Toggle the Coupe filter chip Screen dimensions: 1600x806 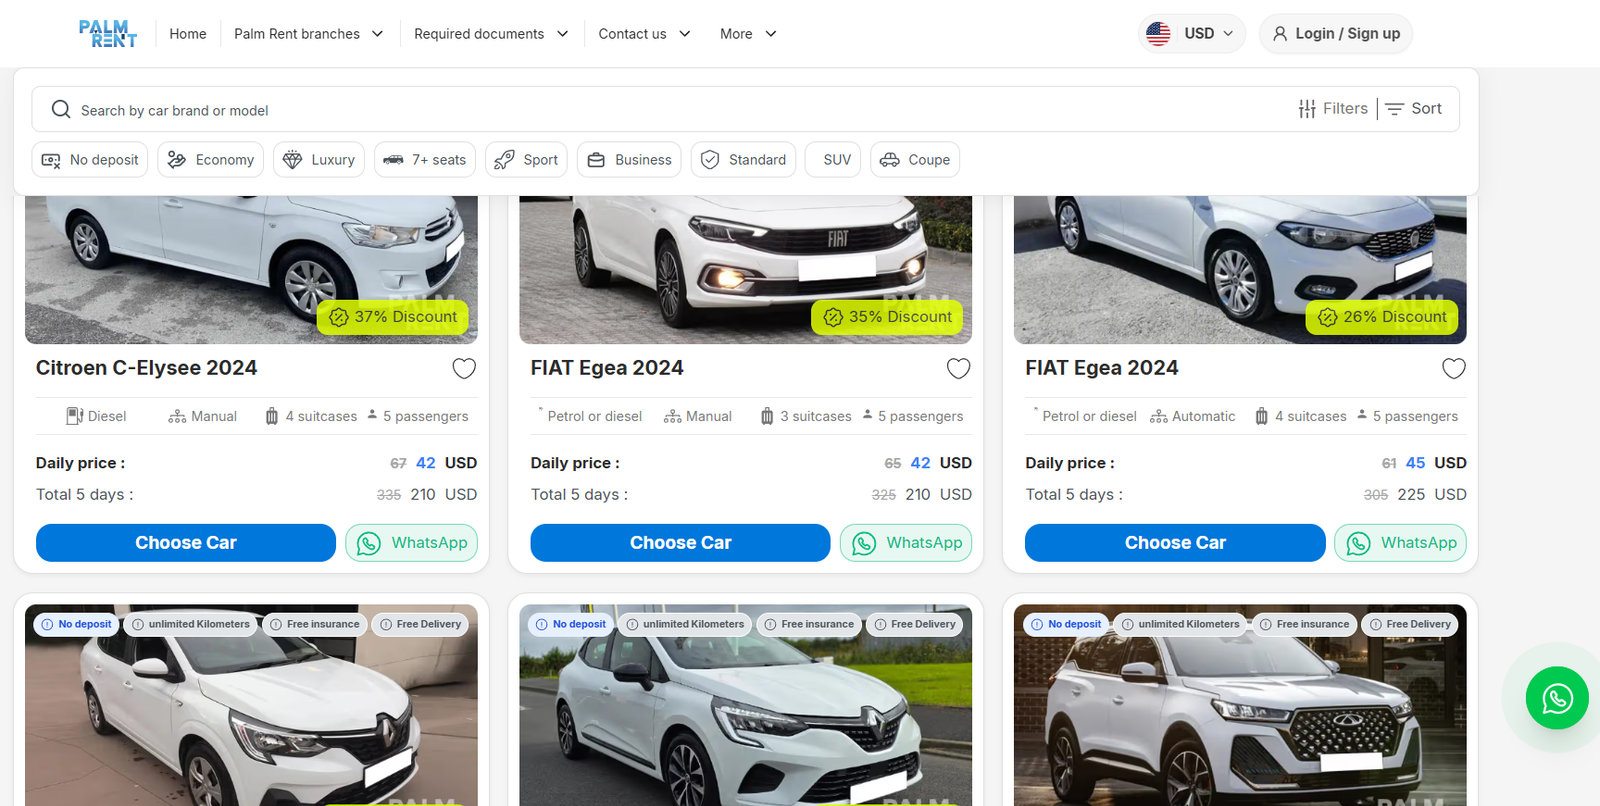coord(915,160)
